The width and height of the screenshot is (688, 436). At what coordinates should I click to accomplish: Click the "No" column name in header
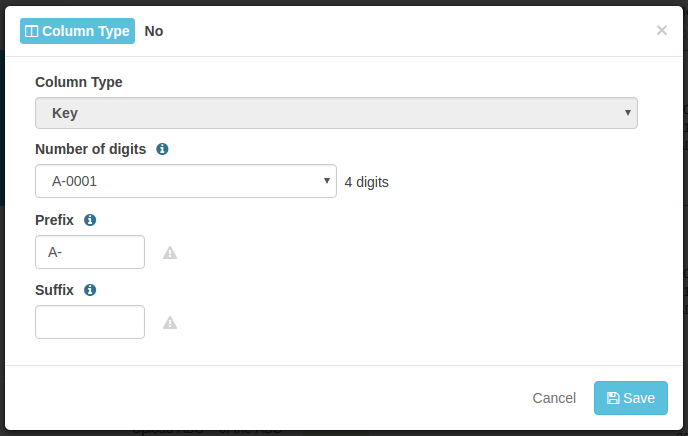pyautogui.click(x=154, y=31)
